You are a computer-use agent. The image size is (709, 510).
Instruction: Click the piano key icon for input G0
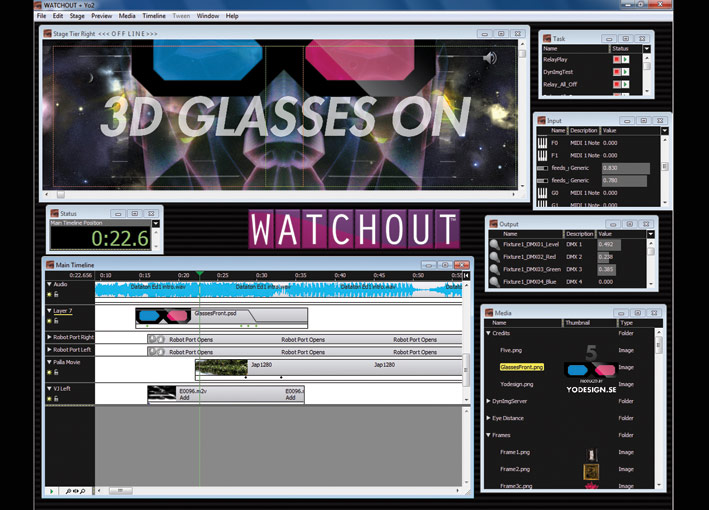pos(542,193)
